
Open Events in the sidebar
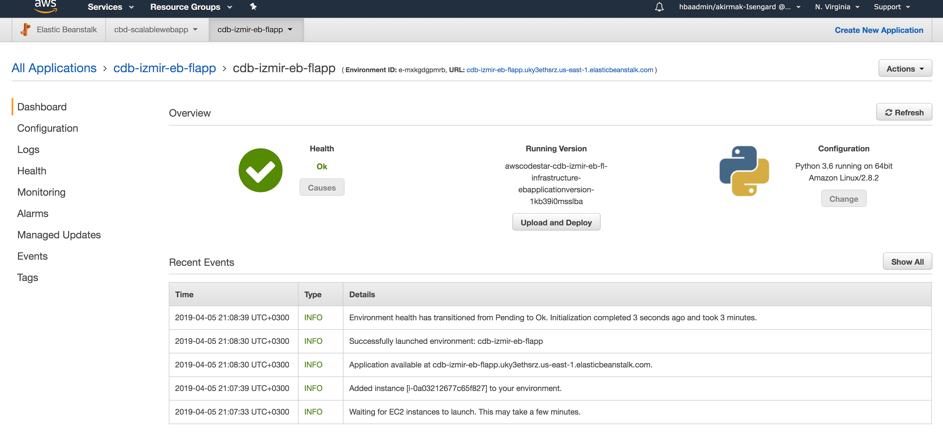point(32,256)
